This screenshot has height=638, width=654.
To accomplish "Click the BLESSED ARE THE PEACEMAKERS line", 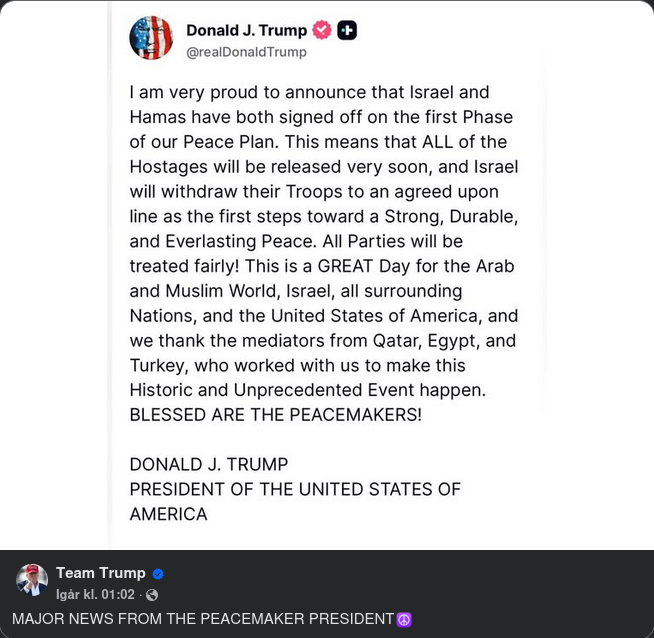I will 275,415.
